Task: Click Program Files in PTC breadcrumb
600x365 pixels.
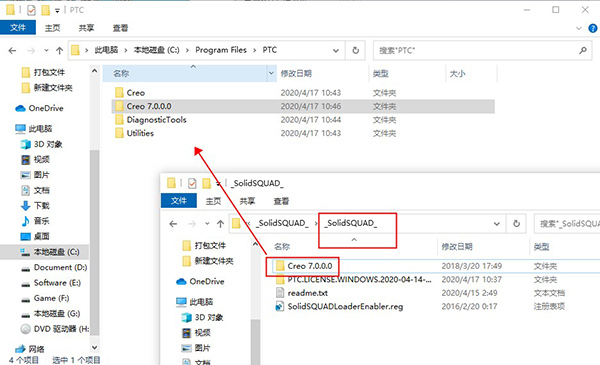Action: click(221, 50)
